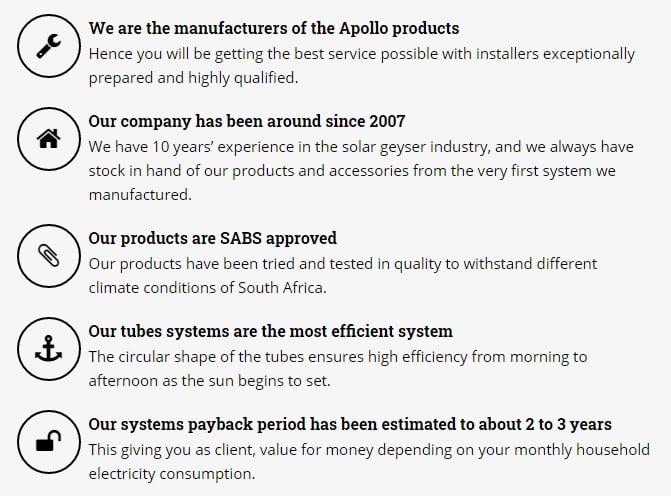Click the wrench icon in circle
The width and height of the screenshot is (671, 496).
[x=49, y=46]
